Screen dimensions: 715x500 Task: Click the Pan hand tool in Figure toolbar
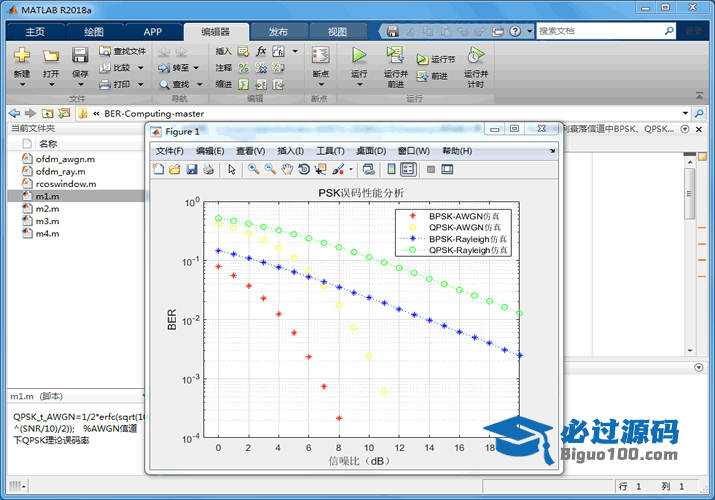click(286, 170)
